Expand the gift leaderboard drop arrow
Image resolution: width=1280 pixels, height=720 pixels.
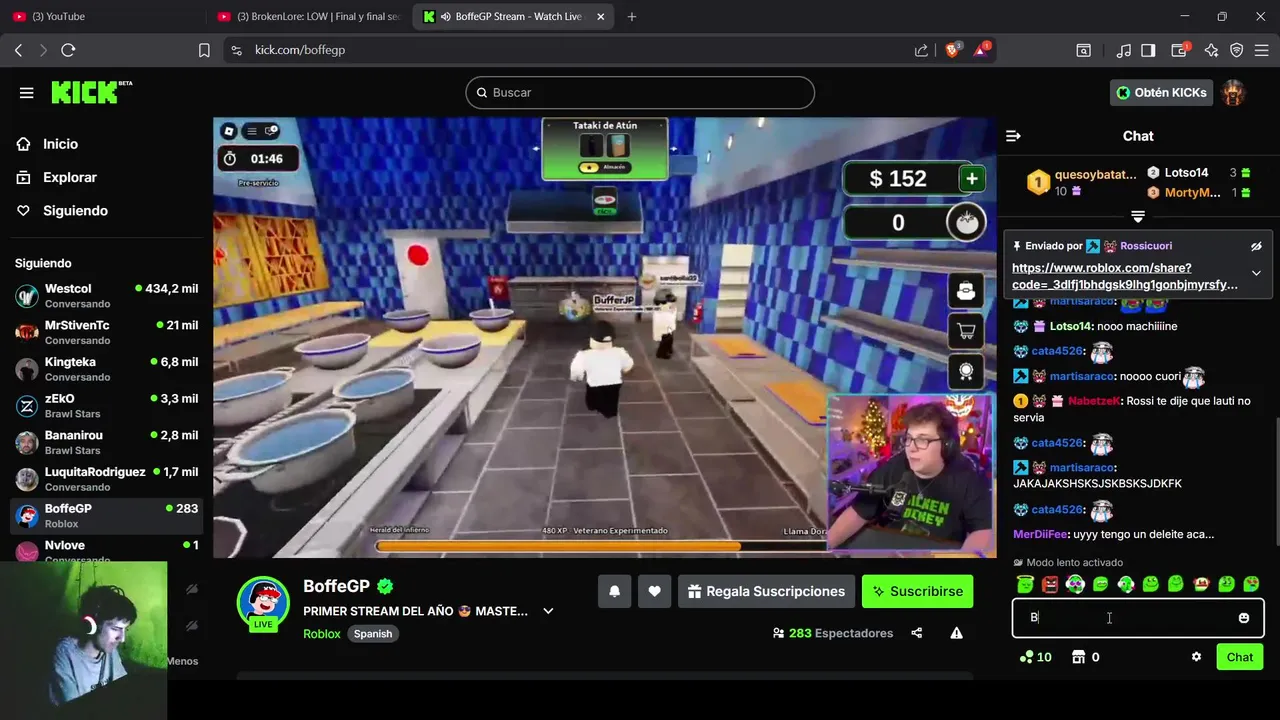click(1138, 216)
